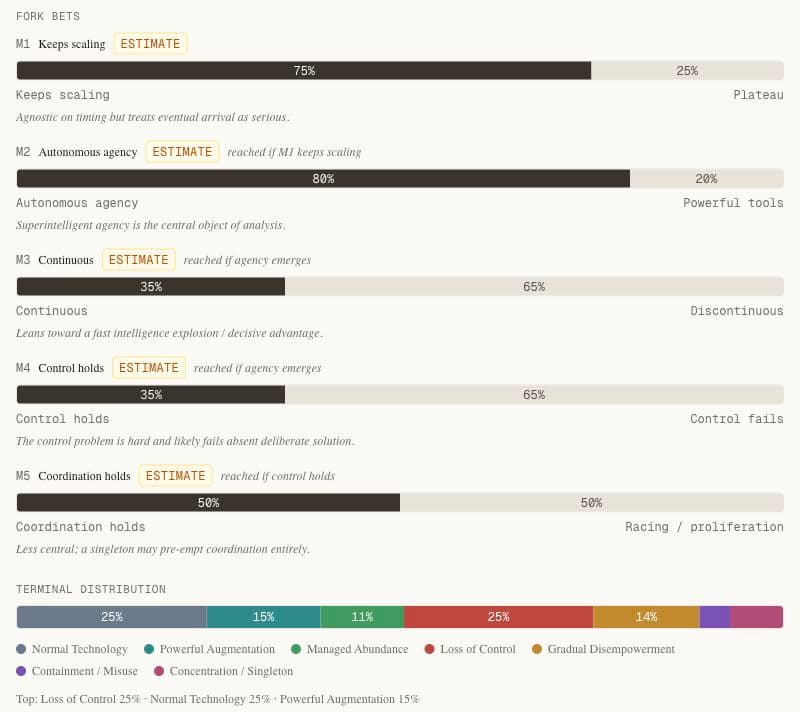Click the 'The control problem is hard' description
The height and width of the screenshot is (712, 800).
point(185,441)
